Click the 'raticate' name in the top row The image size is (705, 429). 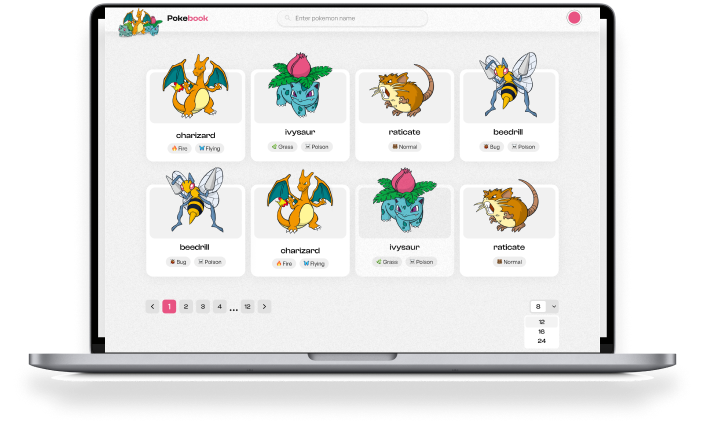point(404,132)
